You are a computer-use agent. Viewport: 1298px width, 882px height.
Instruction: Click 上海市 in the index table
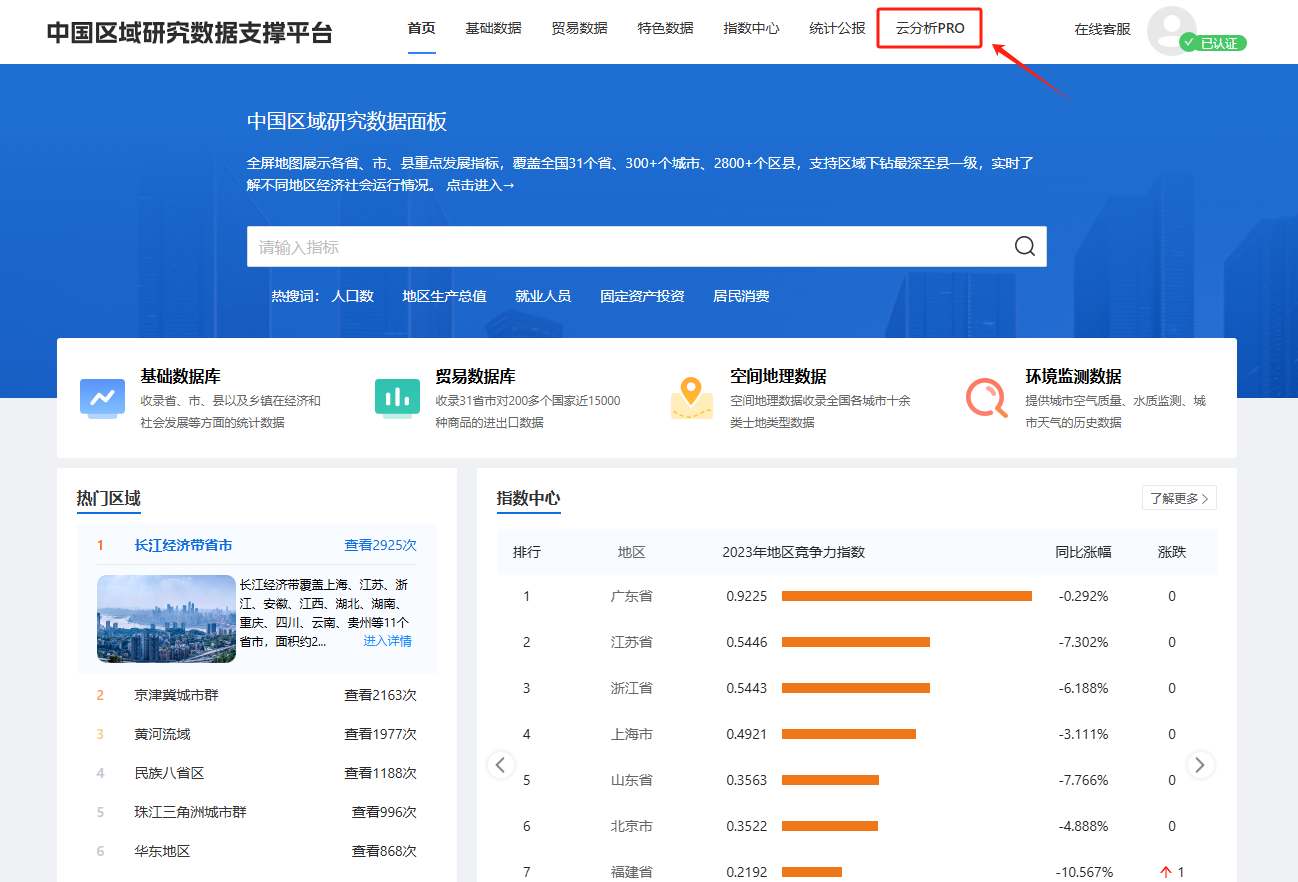[x=631, y=734]
